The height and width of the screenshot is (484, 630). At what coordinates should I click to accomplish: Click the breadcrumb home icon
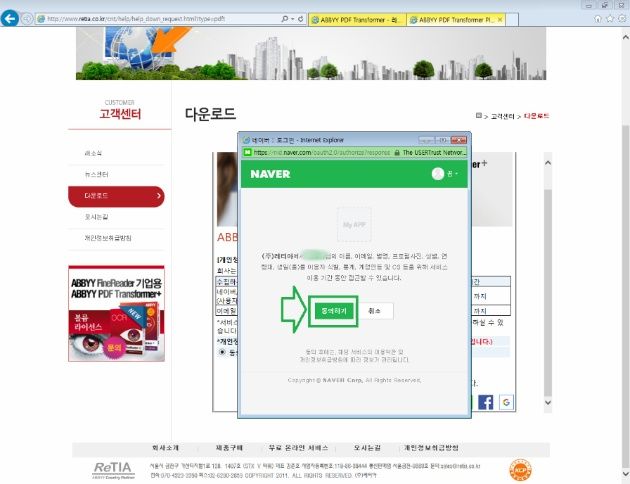(479, 116)
